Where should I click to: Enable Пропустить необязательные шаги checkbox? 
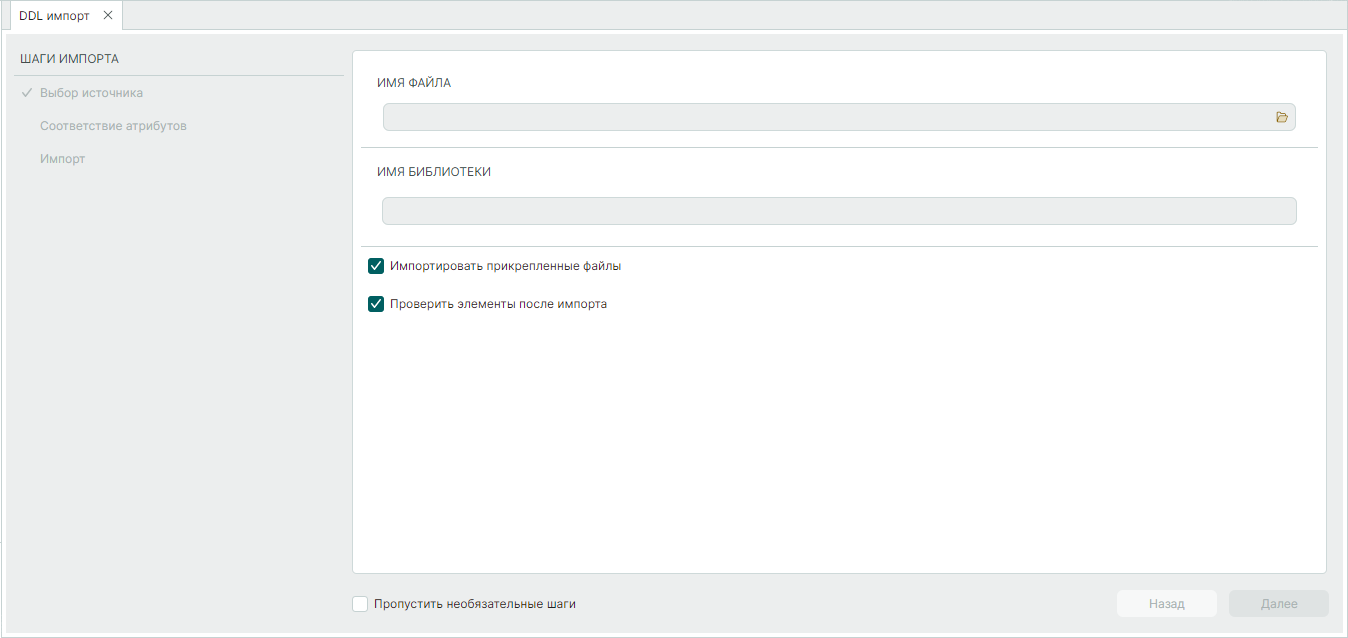[360, 604]
